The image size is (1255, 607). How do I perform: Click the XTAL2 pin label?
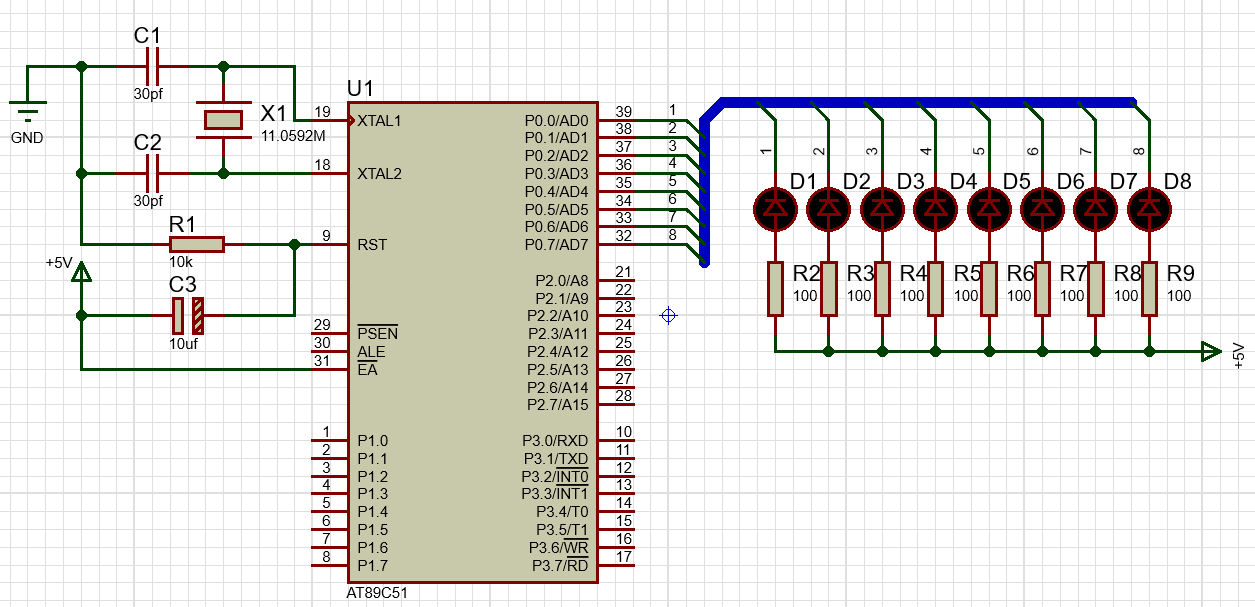[379, 174]
